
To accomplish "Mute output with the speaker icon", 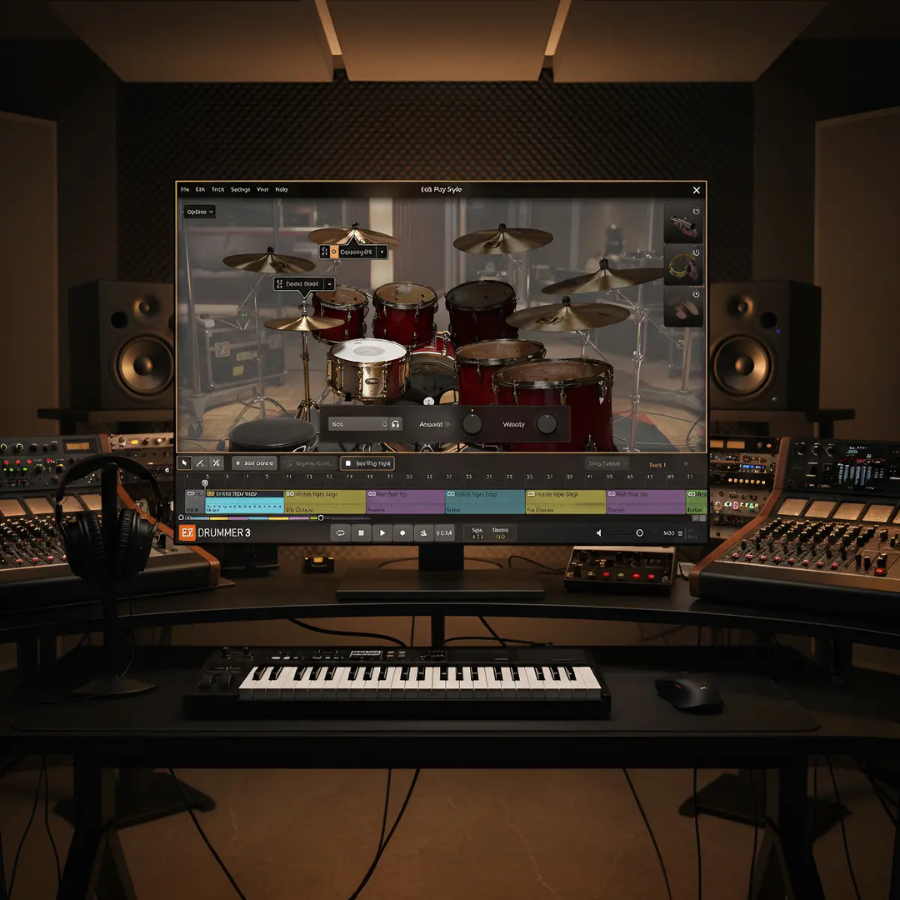I will (x=599, y=533).
